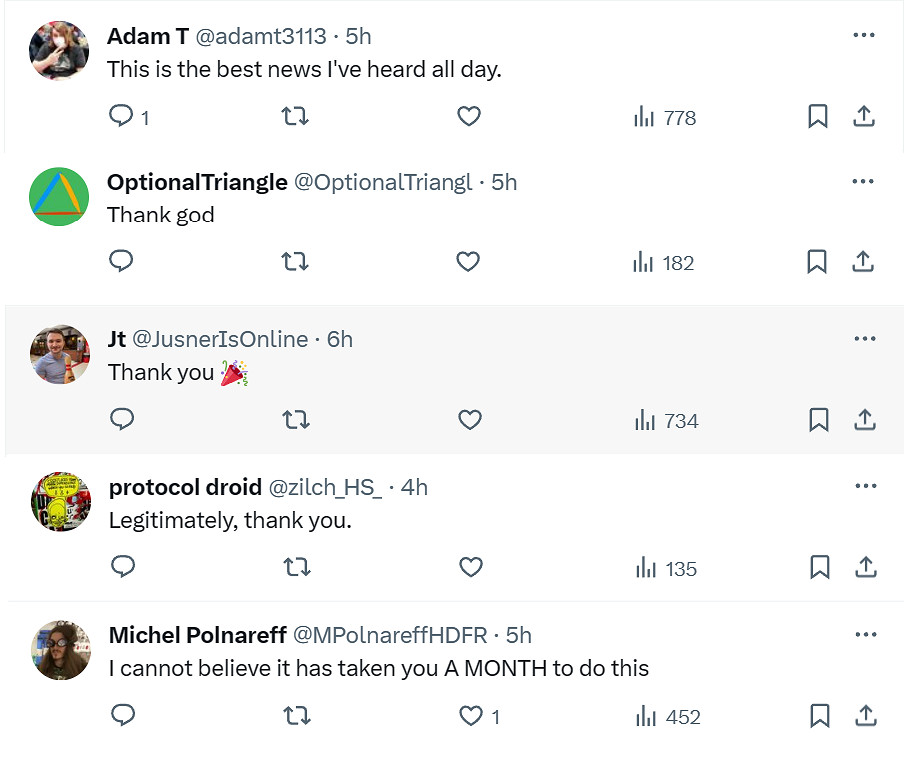This screenshot has height=780, width=904.
Task: Bookmark protocol droid's tweet
Action: click(x=819, y=568)
